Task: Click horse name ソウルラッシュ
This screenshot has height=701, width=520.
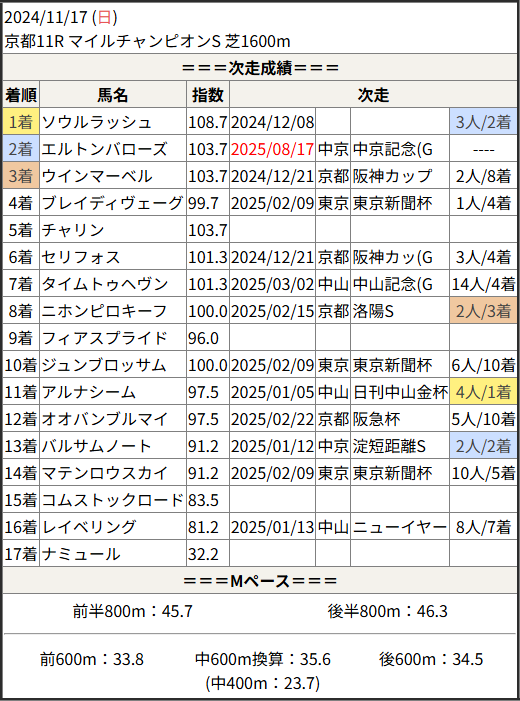Action: pos(96,122)
